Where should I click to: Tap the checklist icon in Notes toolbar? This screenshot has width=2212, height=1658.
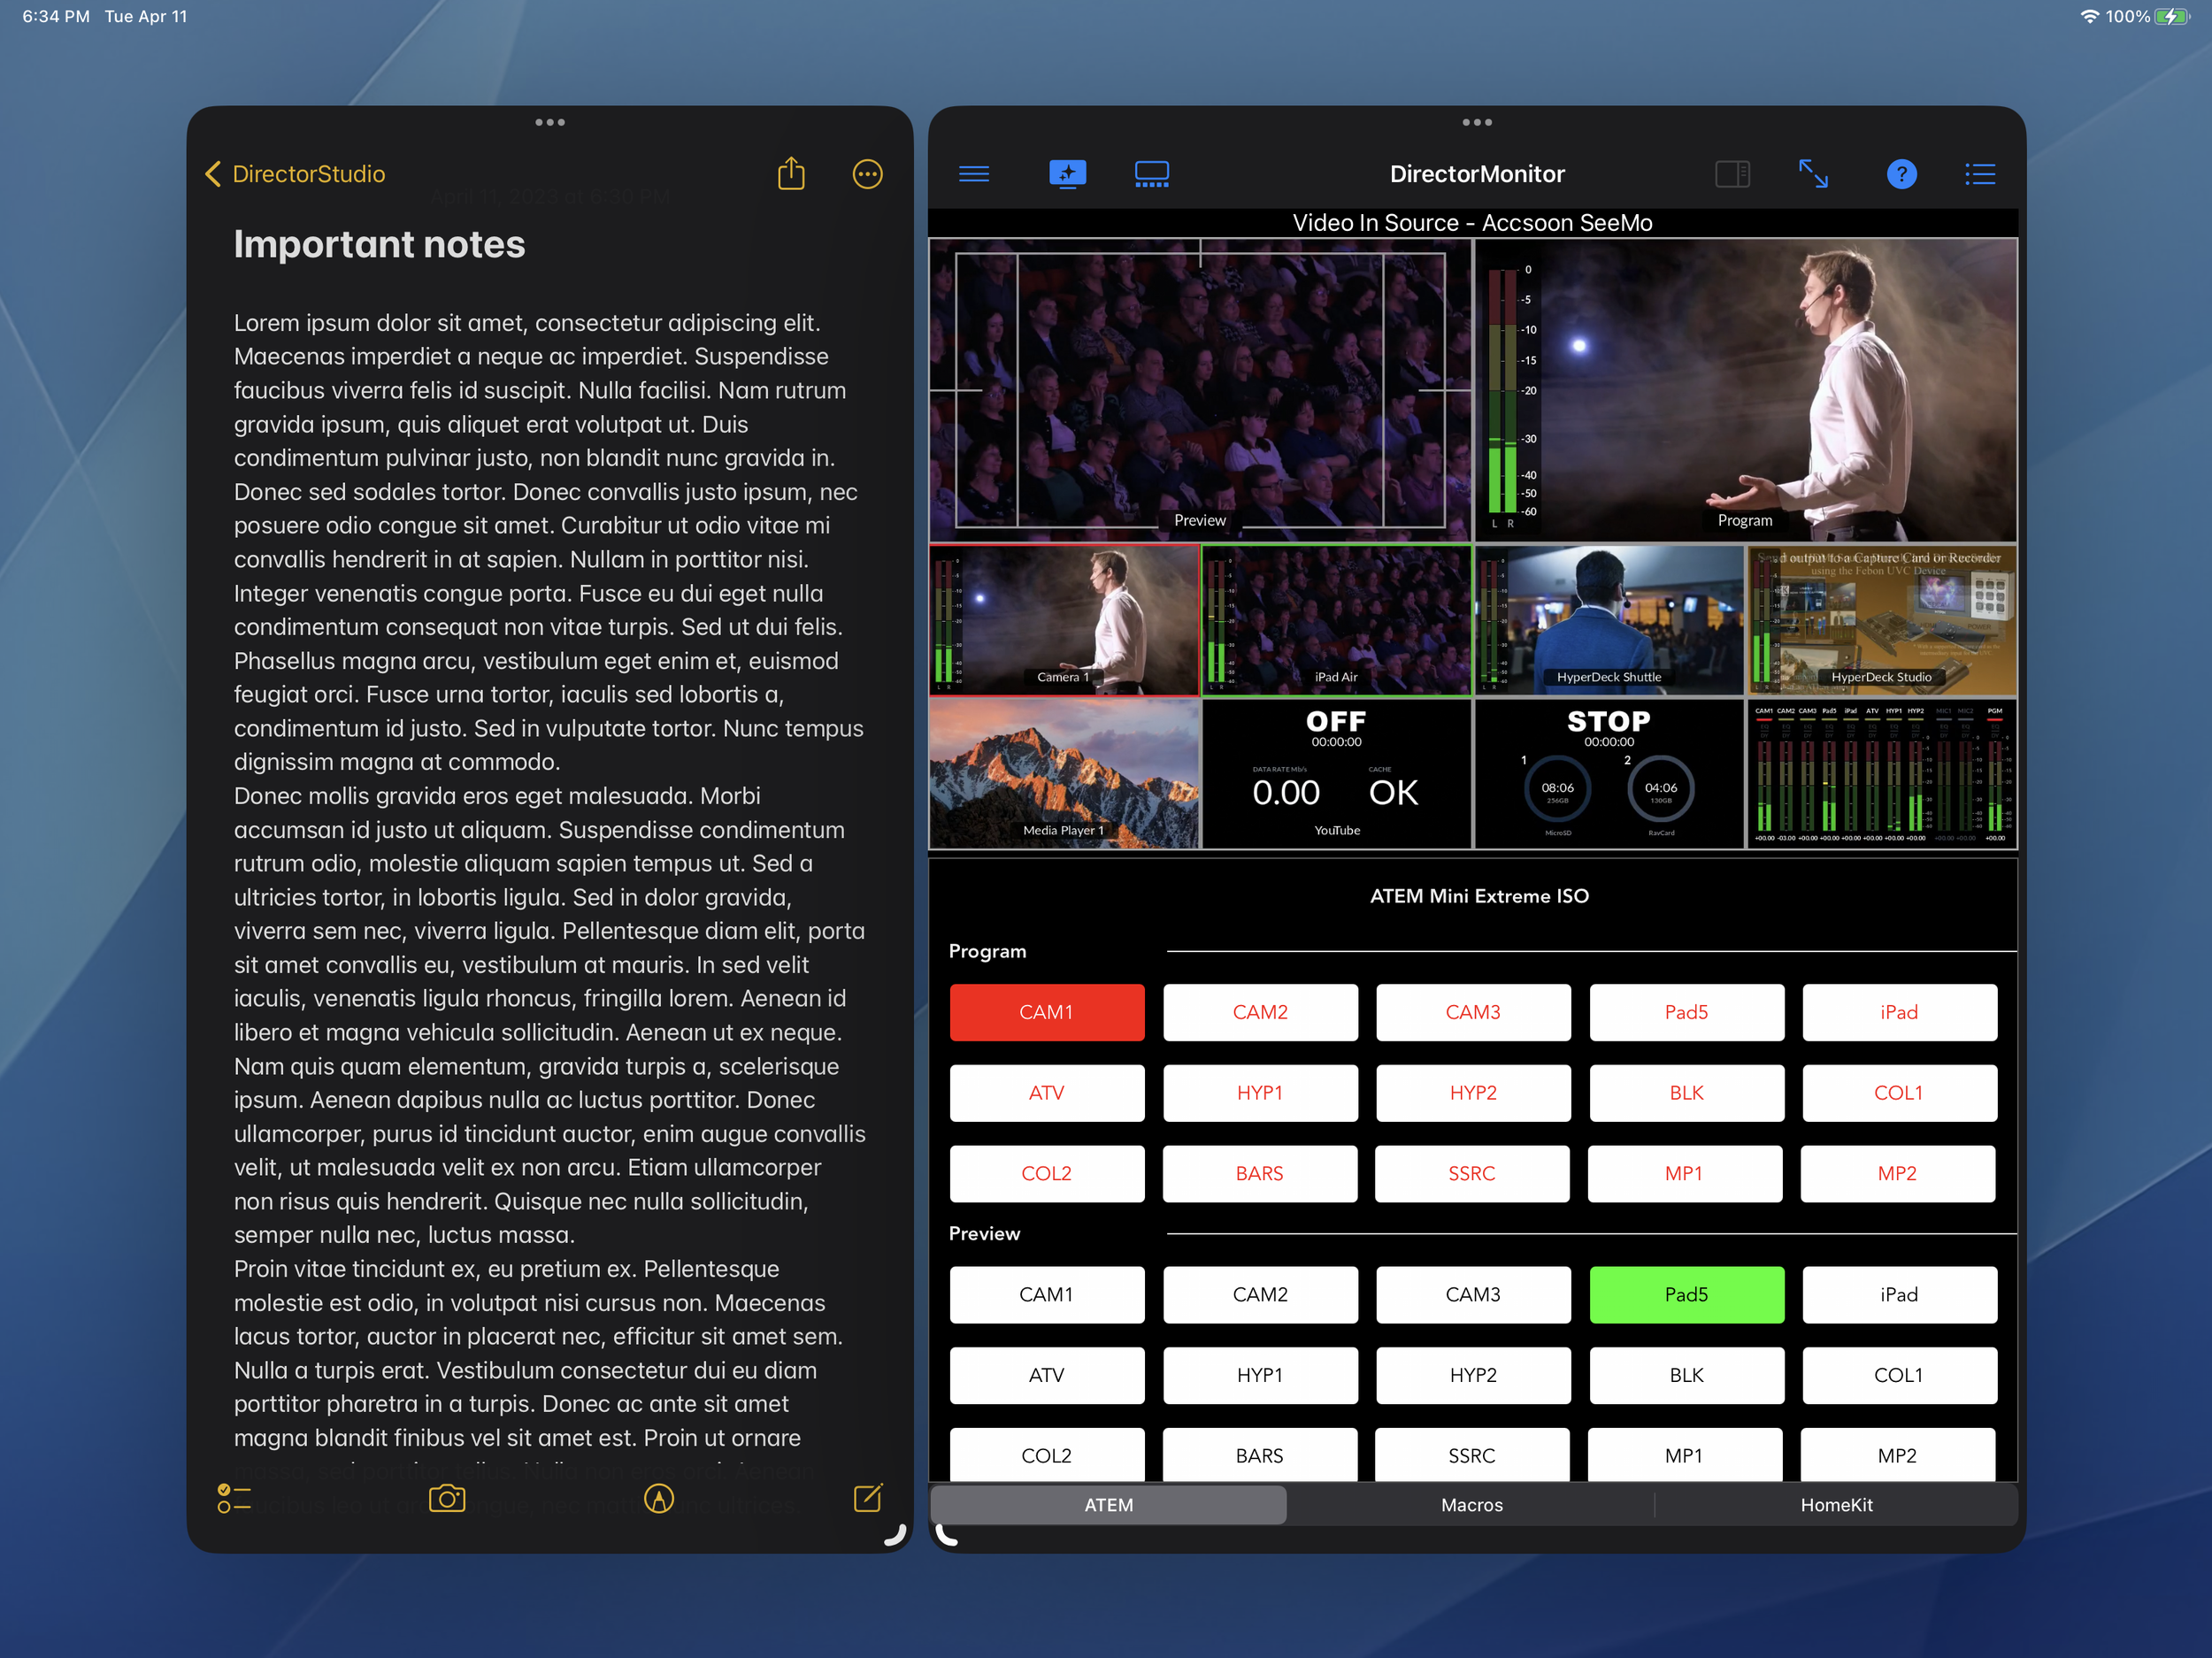click(234, 1498)
